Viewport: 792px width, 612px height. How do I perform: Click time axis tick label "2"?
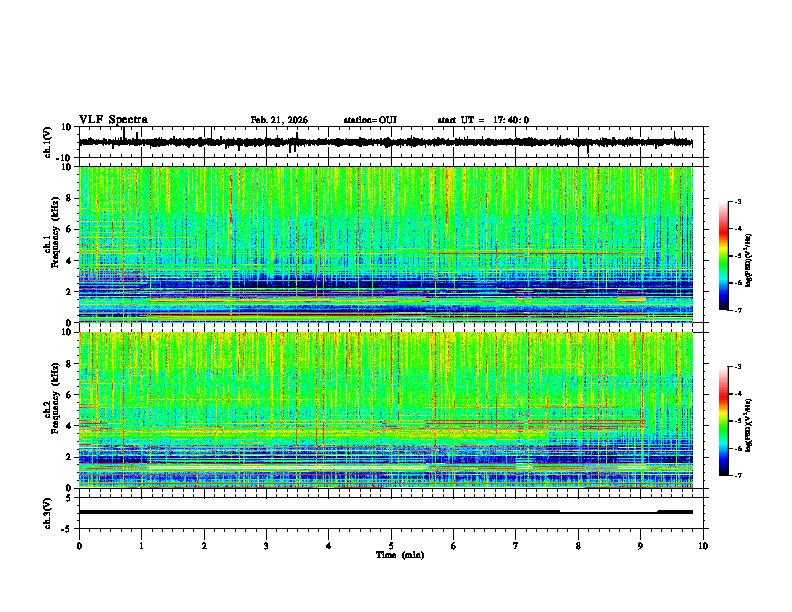pyautogui.click(x=204, y=546)
